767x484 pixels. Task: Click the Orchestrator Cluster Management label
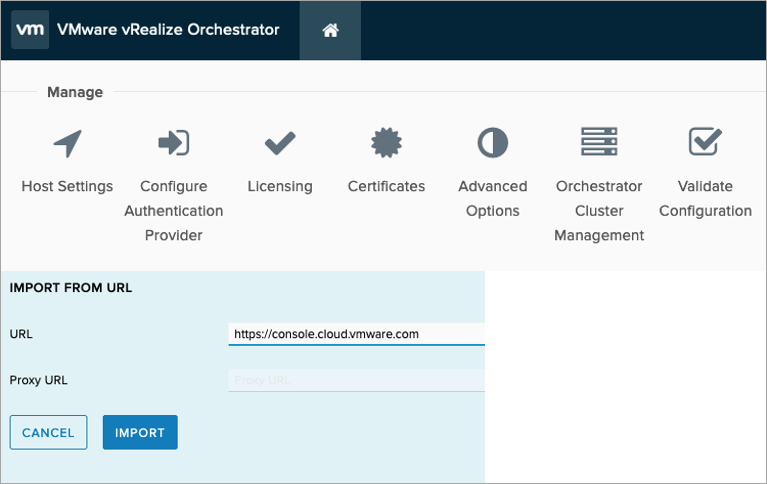tap(599, 210)
